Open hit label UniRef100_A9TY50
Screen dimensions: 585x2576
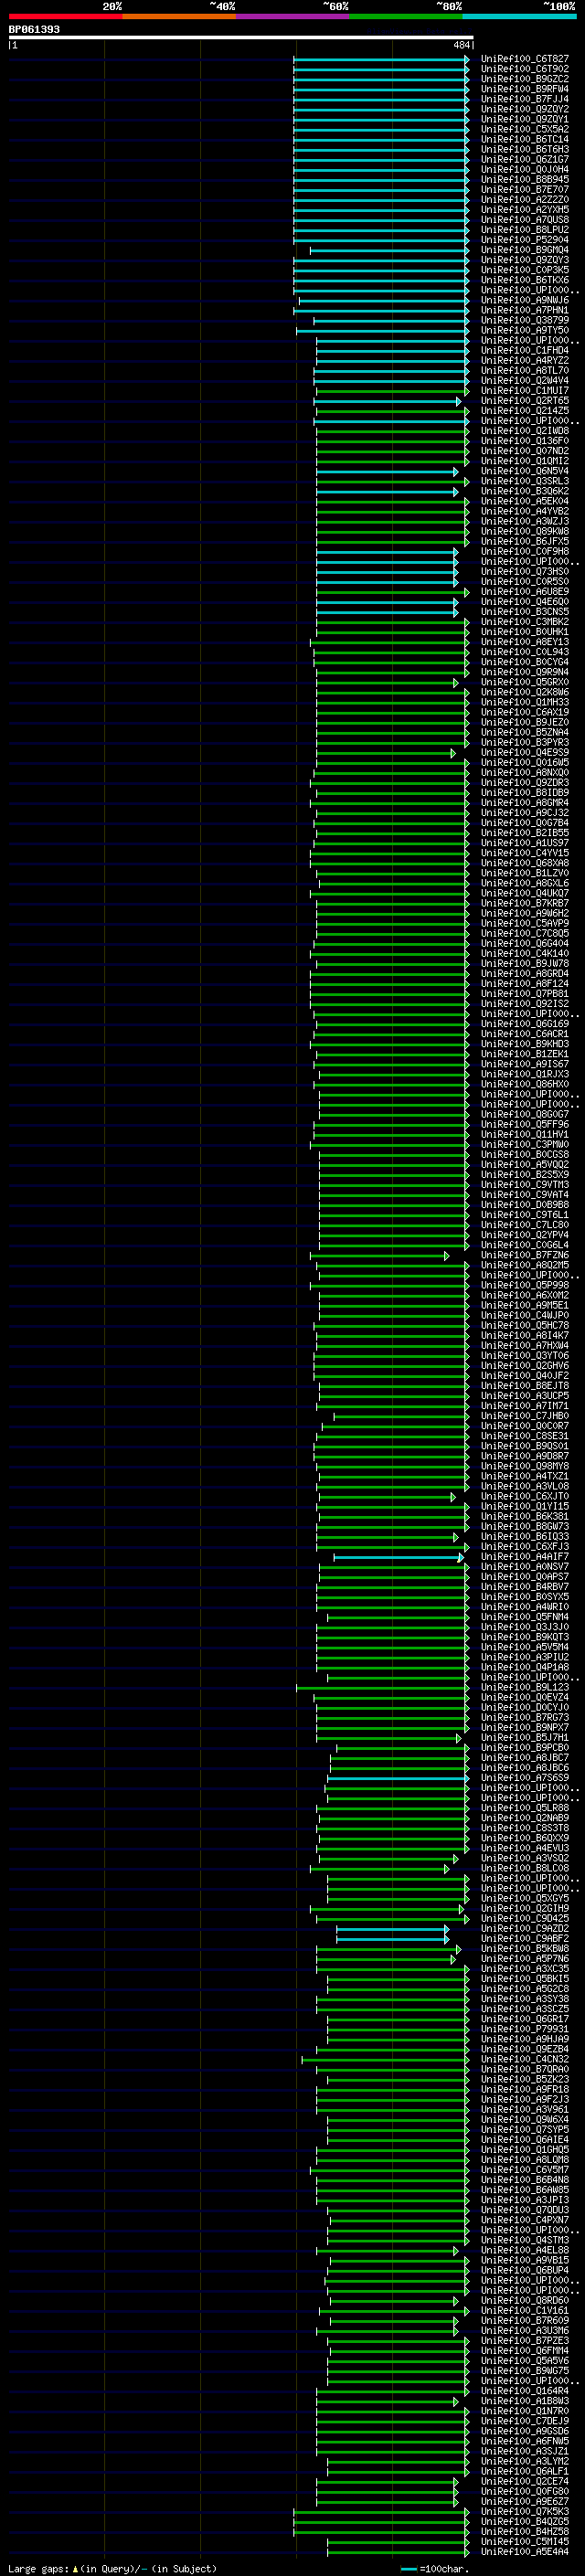click(525, 330)
